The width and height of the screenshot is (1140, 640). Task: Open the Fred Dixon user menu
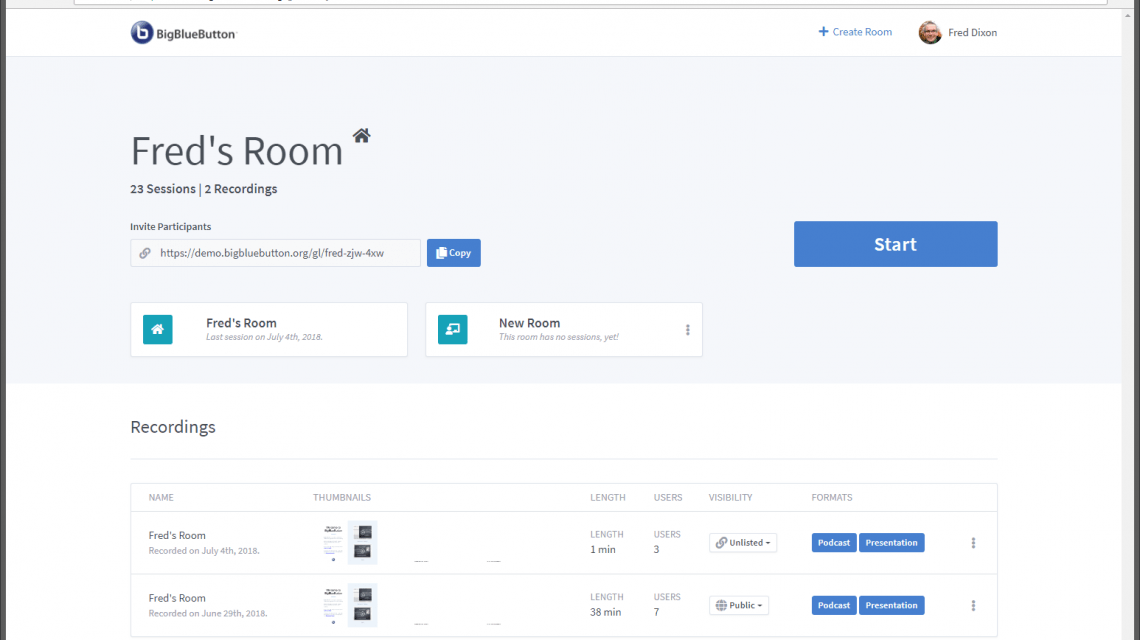[958, 33]
